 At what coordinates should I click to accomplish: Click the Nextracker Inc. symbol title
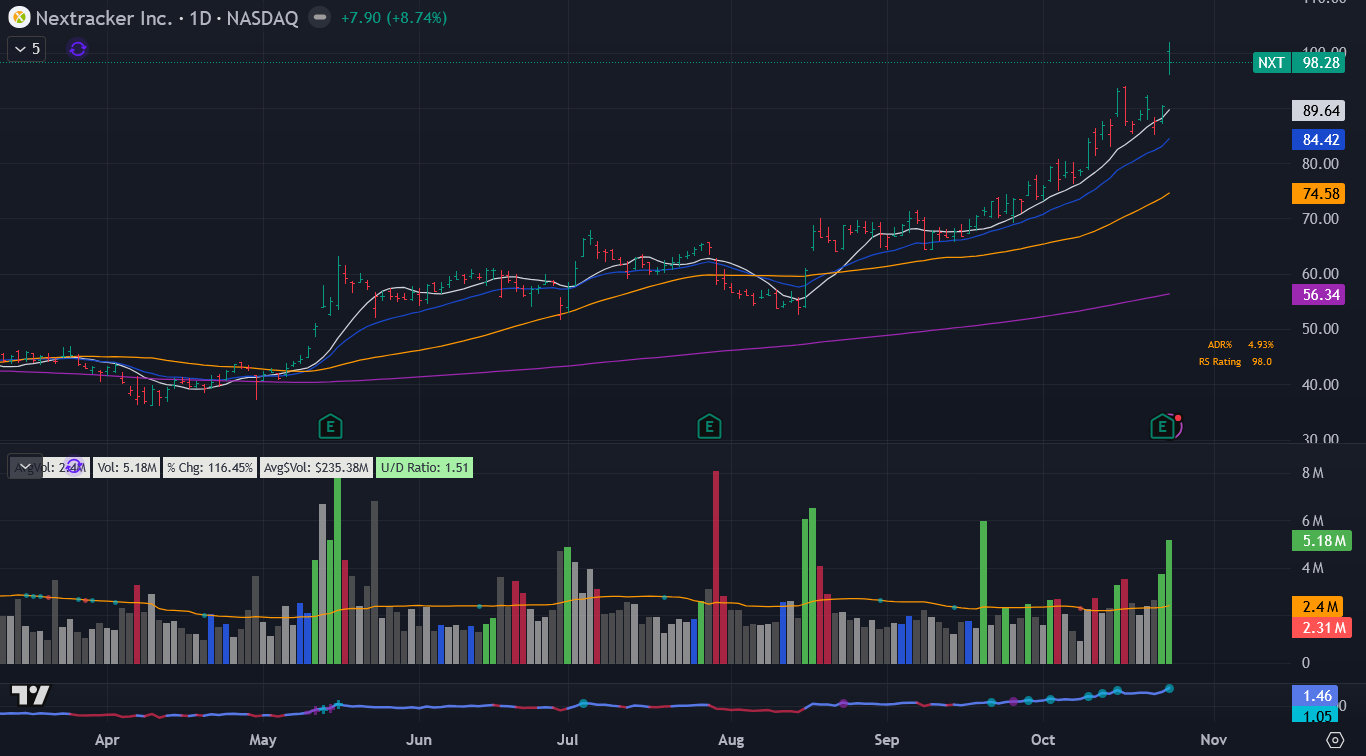coord(167,18)
